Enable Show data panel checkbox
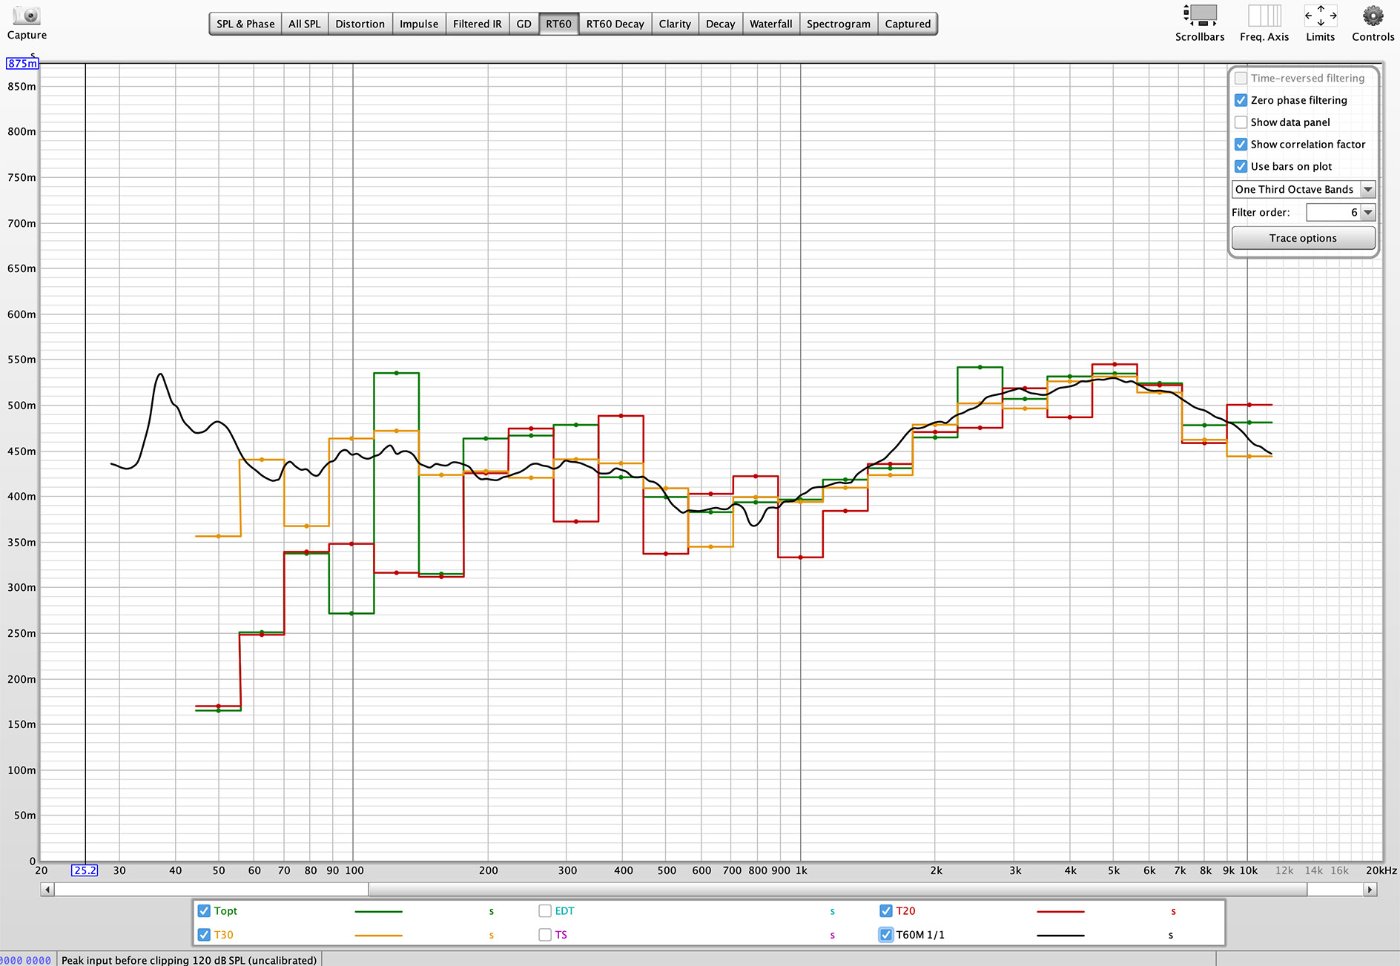 click(1241, 122)
